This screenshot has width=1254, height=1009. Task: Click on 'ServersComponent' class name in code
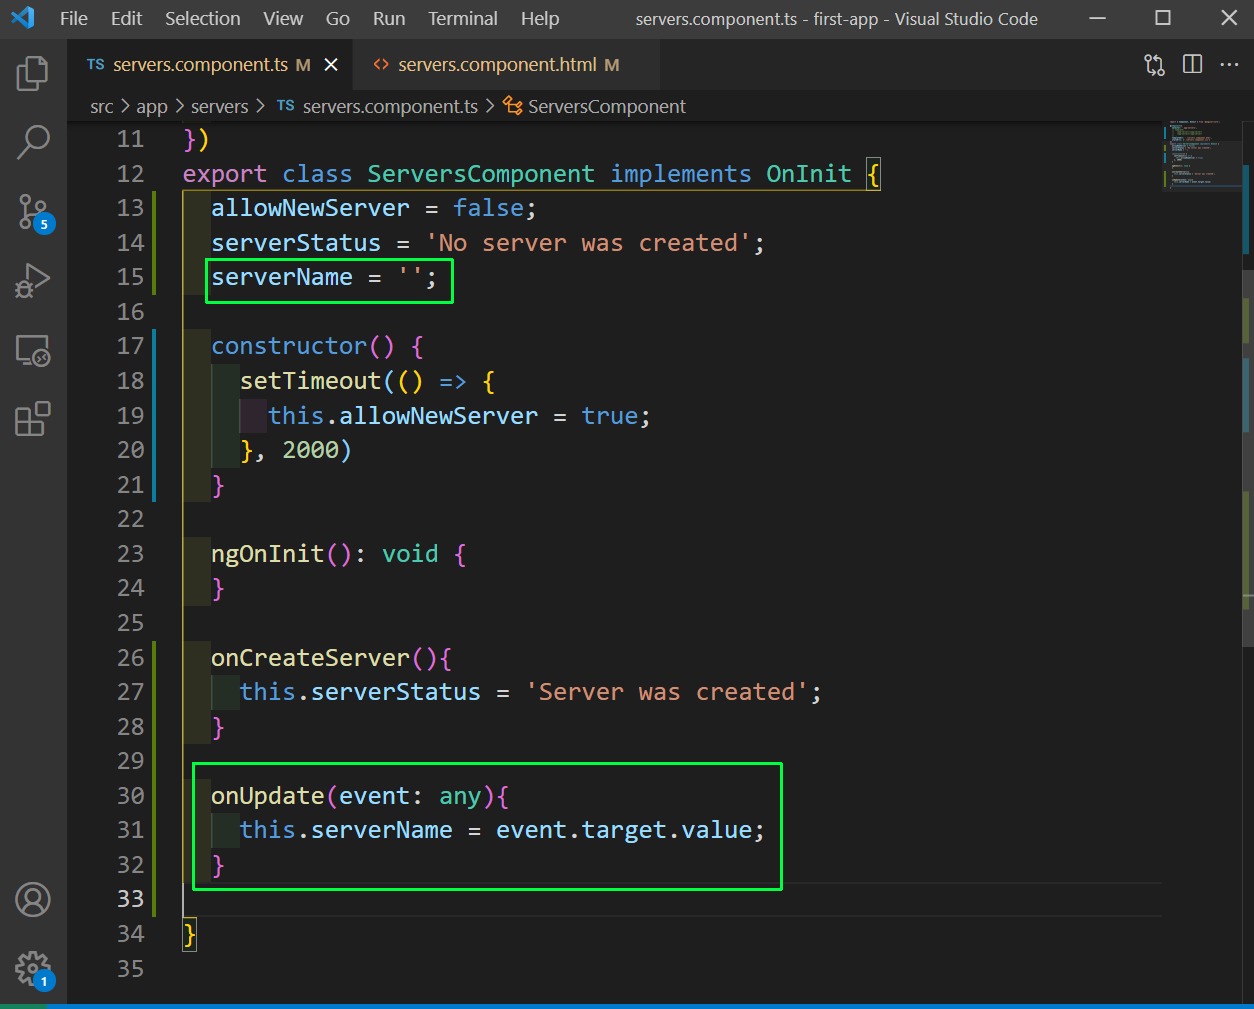(481, 173)
